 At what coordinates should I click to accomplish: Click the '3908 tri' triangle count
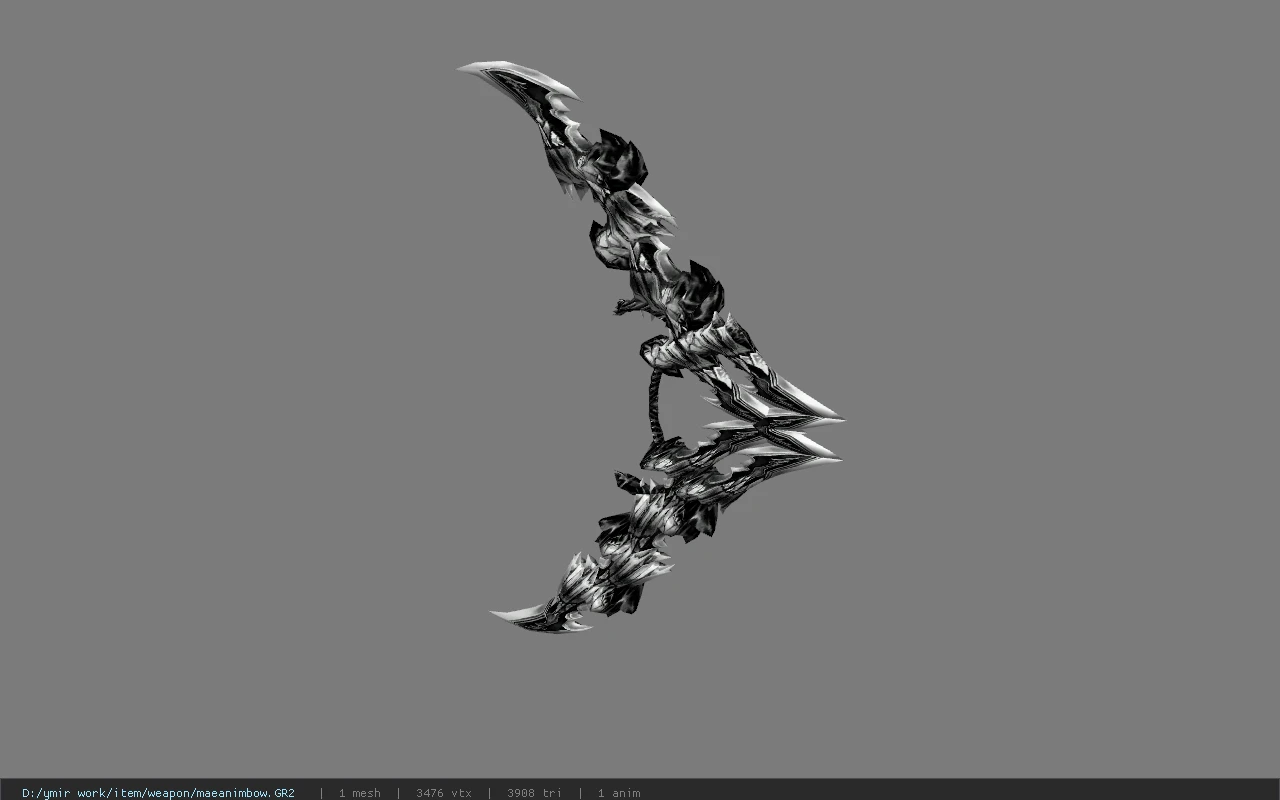534,793
